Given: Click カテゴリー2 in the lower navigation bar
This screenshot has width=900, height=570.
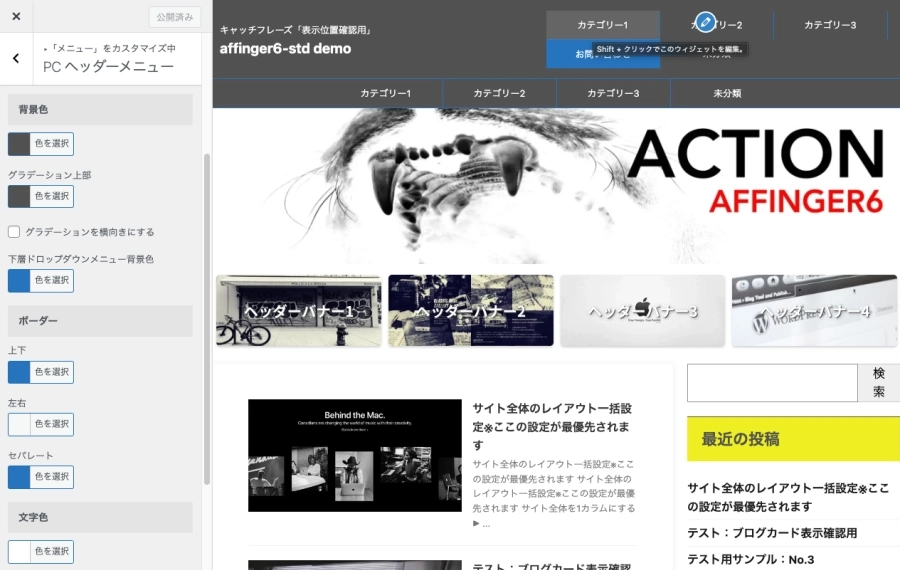Looking at the screenshot, I should 499,93.
